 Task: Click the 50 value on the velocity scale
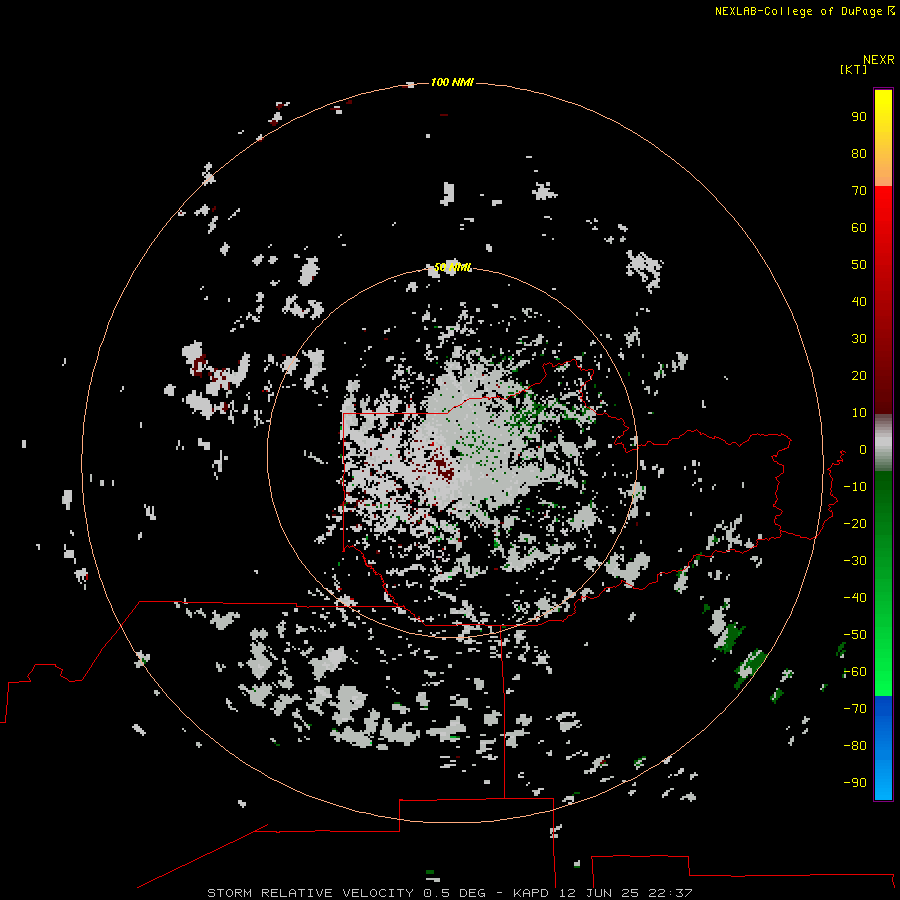[859, 265]
